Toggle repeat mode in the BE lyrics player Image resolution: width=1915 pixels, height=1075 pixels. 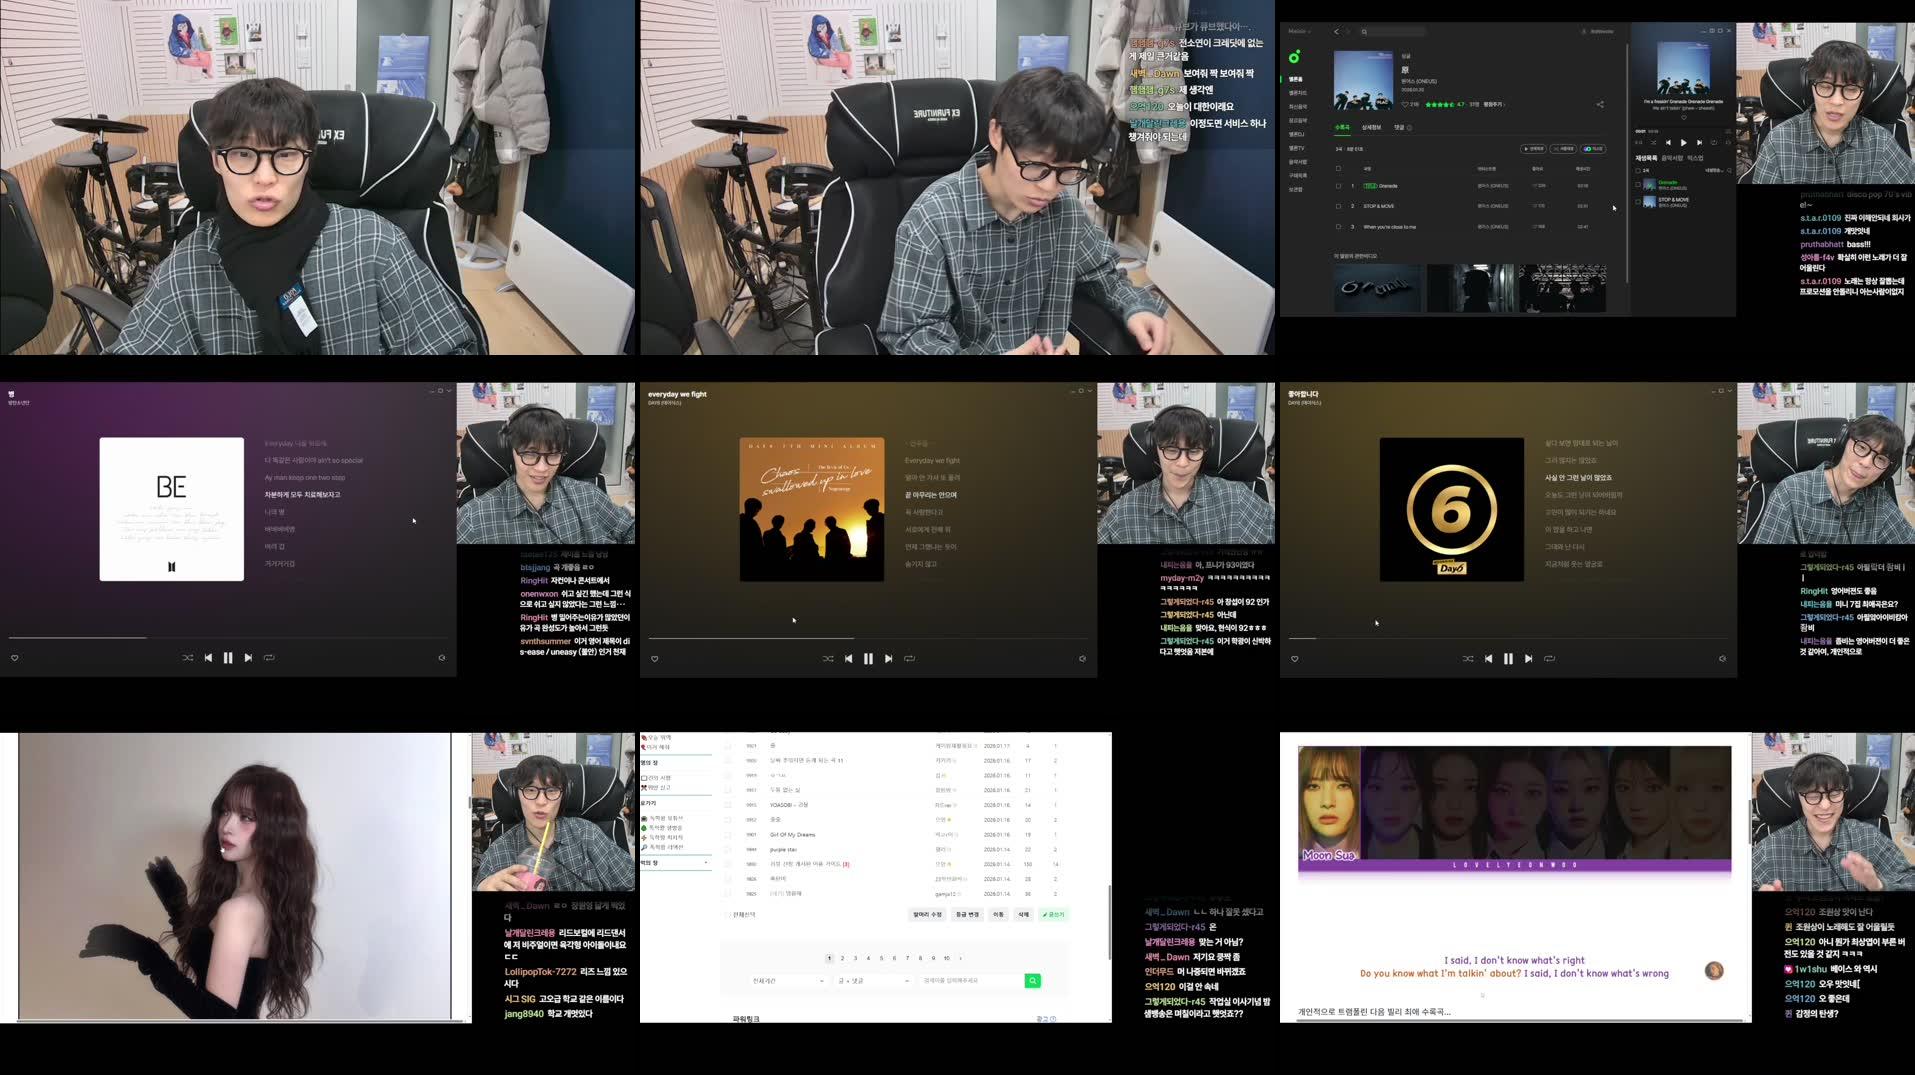tap(268, 658)
